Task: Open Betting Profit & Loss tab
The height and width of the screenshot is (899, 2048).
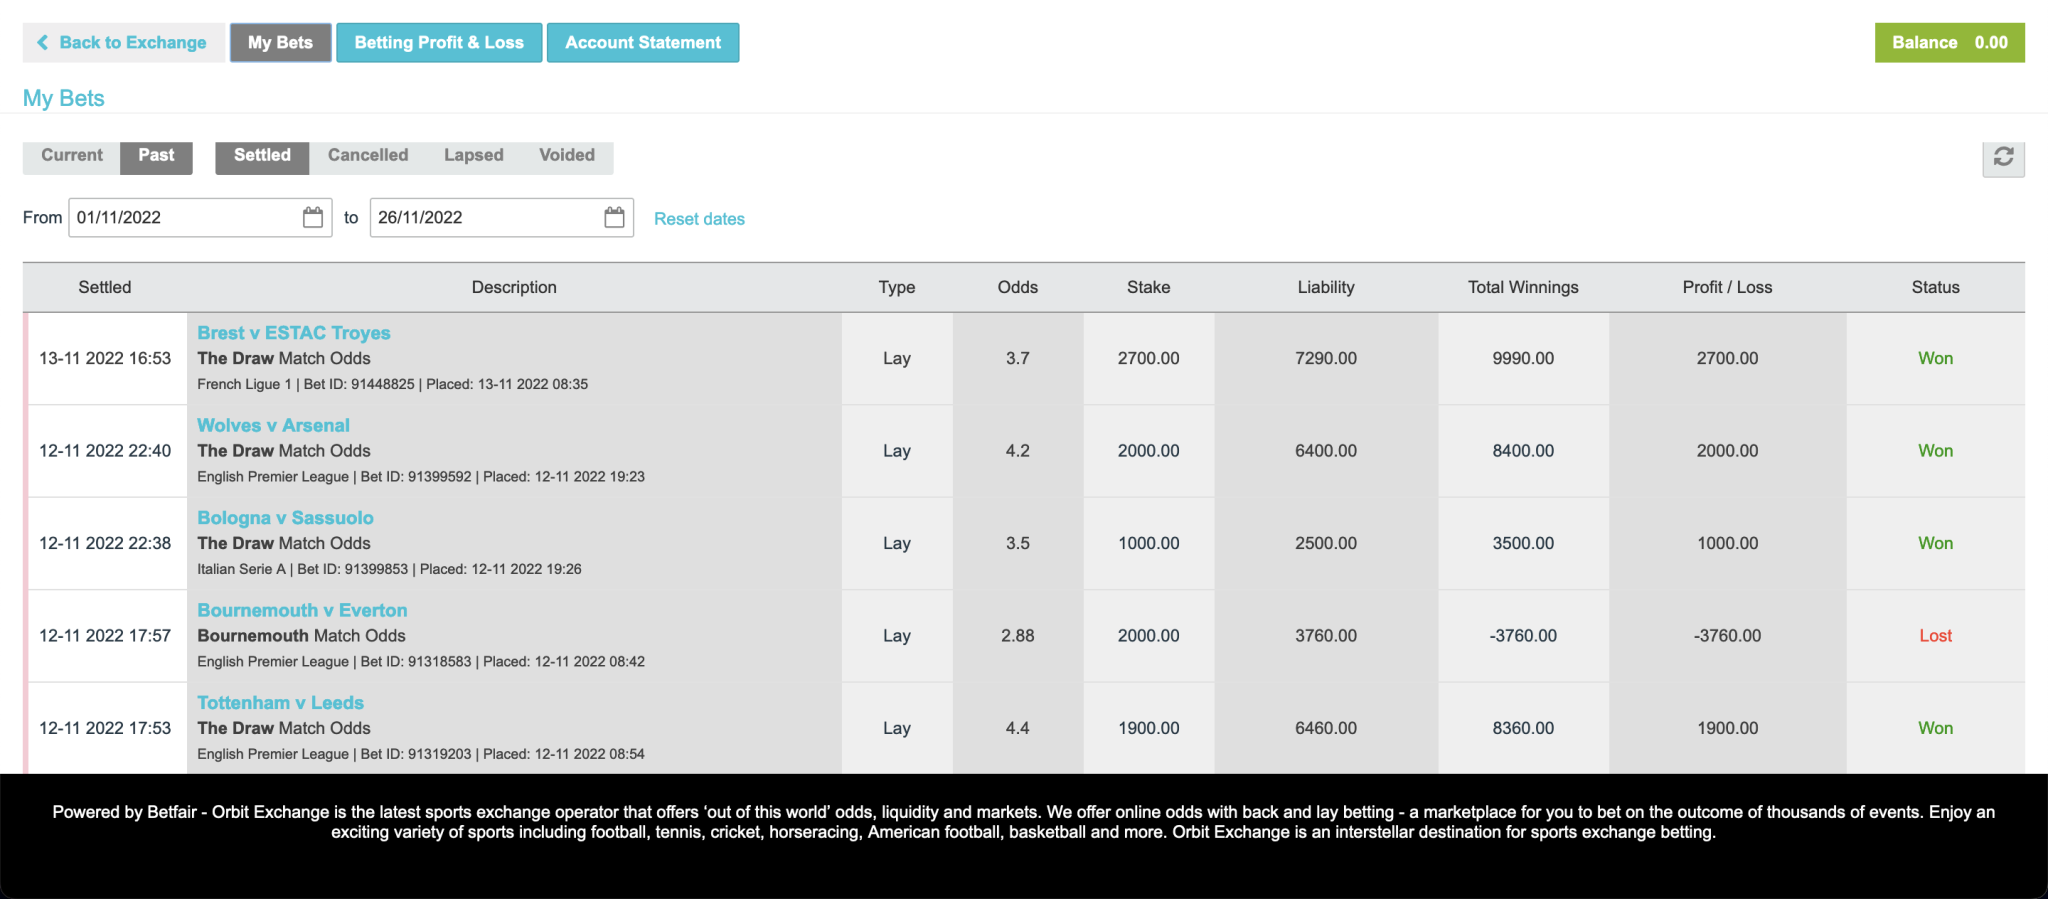Action: click(x=439, y=42)
